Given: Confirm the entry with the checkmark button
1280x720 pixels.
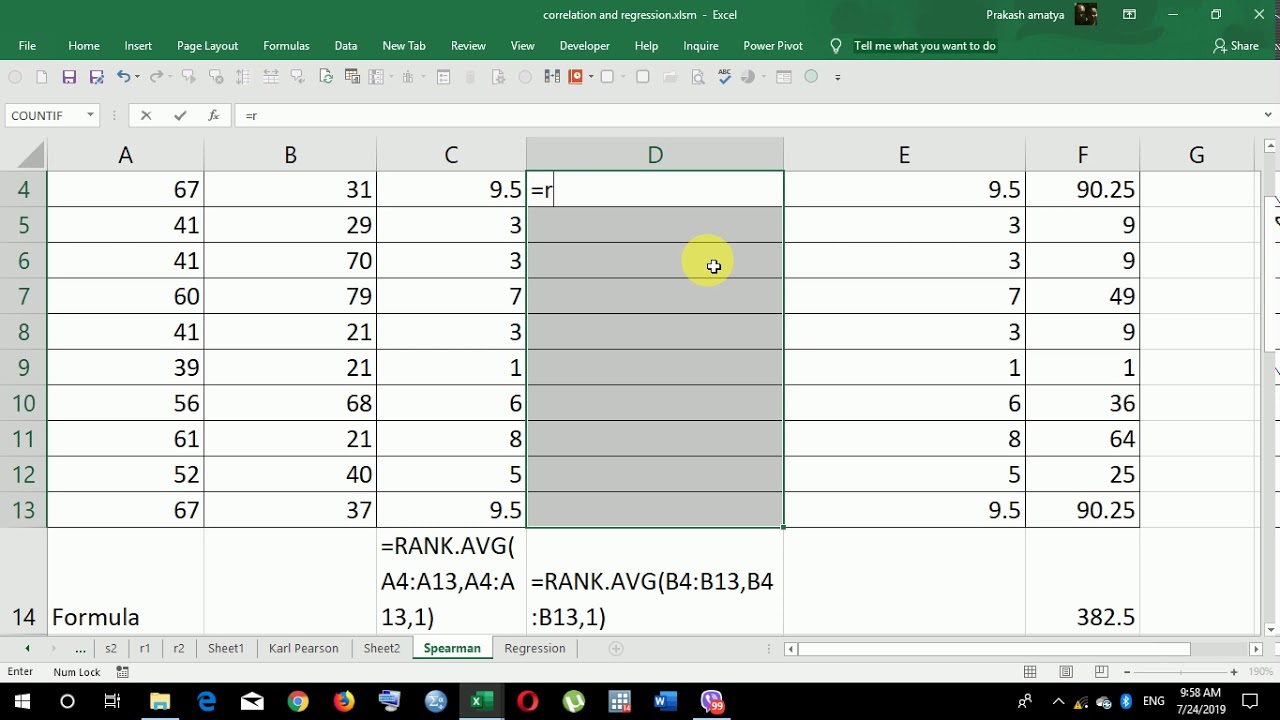Looking at the screenshot, I should click(180, 116).
